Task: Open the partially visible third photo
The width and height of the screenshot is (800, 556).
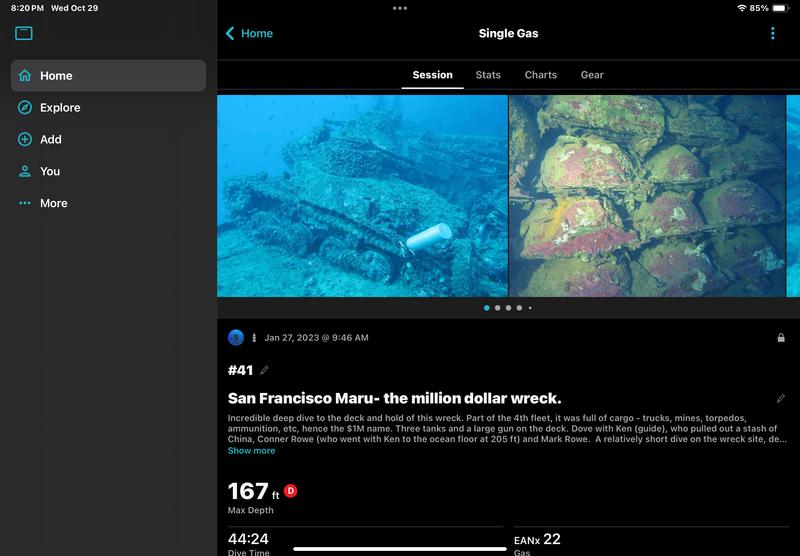Action: pos(793,196)
